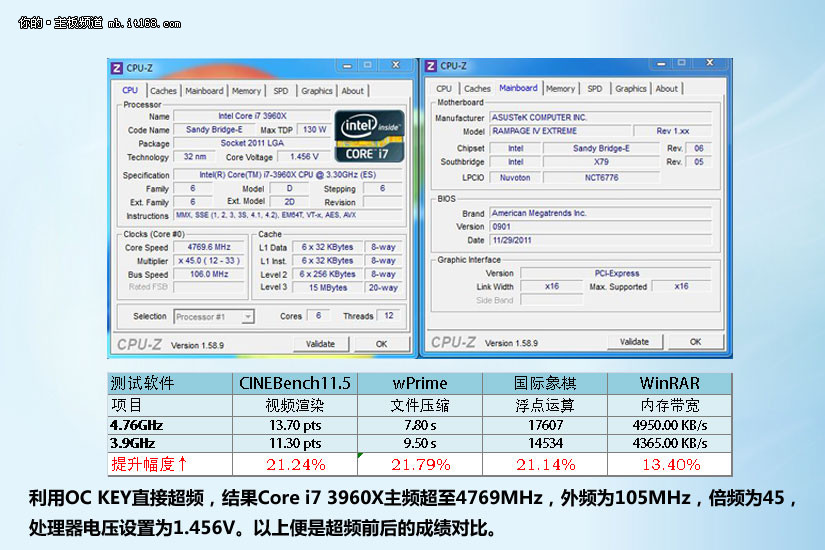Click OK button in right CPU-Z window
Viewport: 825px width, 550px height.
coord(696,342)
